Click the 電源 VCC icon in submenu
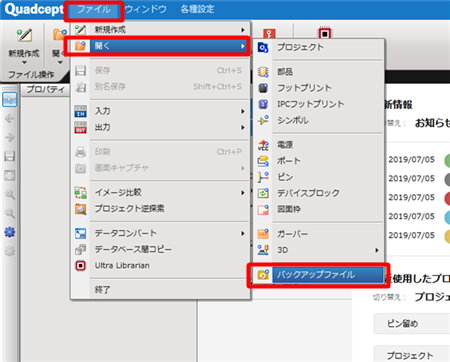The width and height of the screenshot is (450, 362). coord(263,145)
